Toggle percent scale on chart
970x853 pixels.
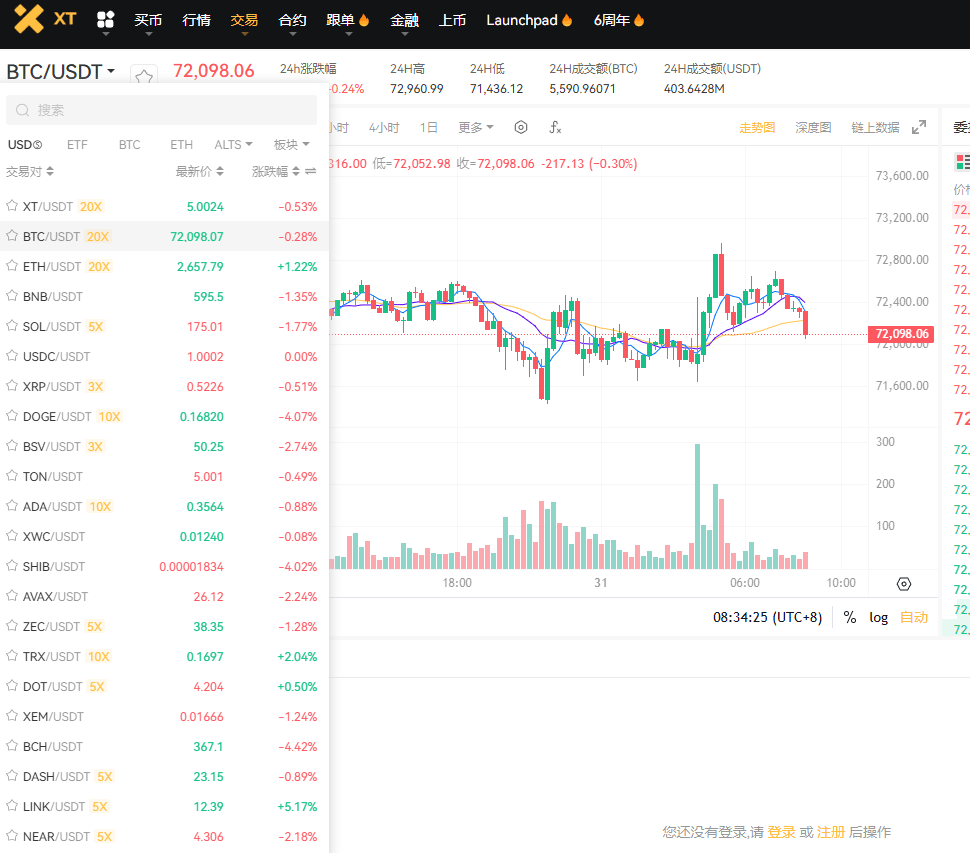click(849, 617)
